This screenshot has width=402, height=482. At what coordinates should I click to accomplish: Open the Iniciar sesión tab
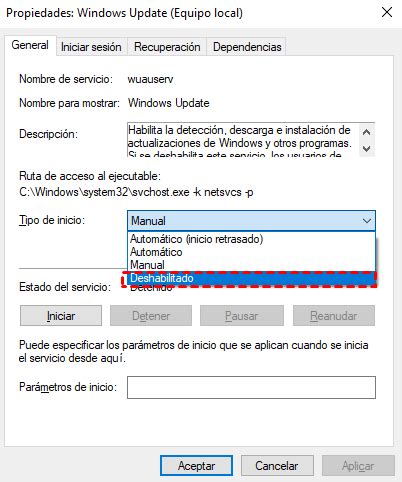pos(91,47)
